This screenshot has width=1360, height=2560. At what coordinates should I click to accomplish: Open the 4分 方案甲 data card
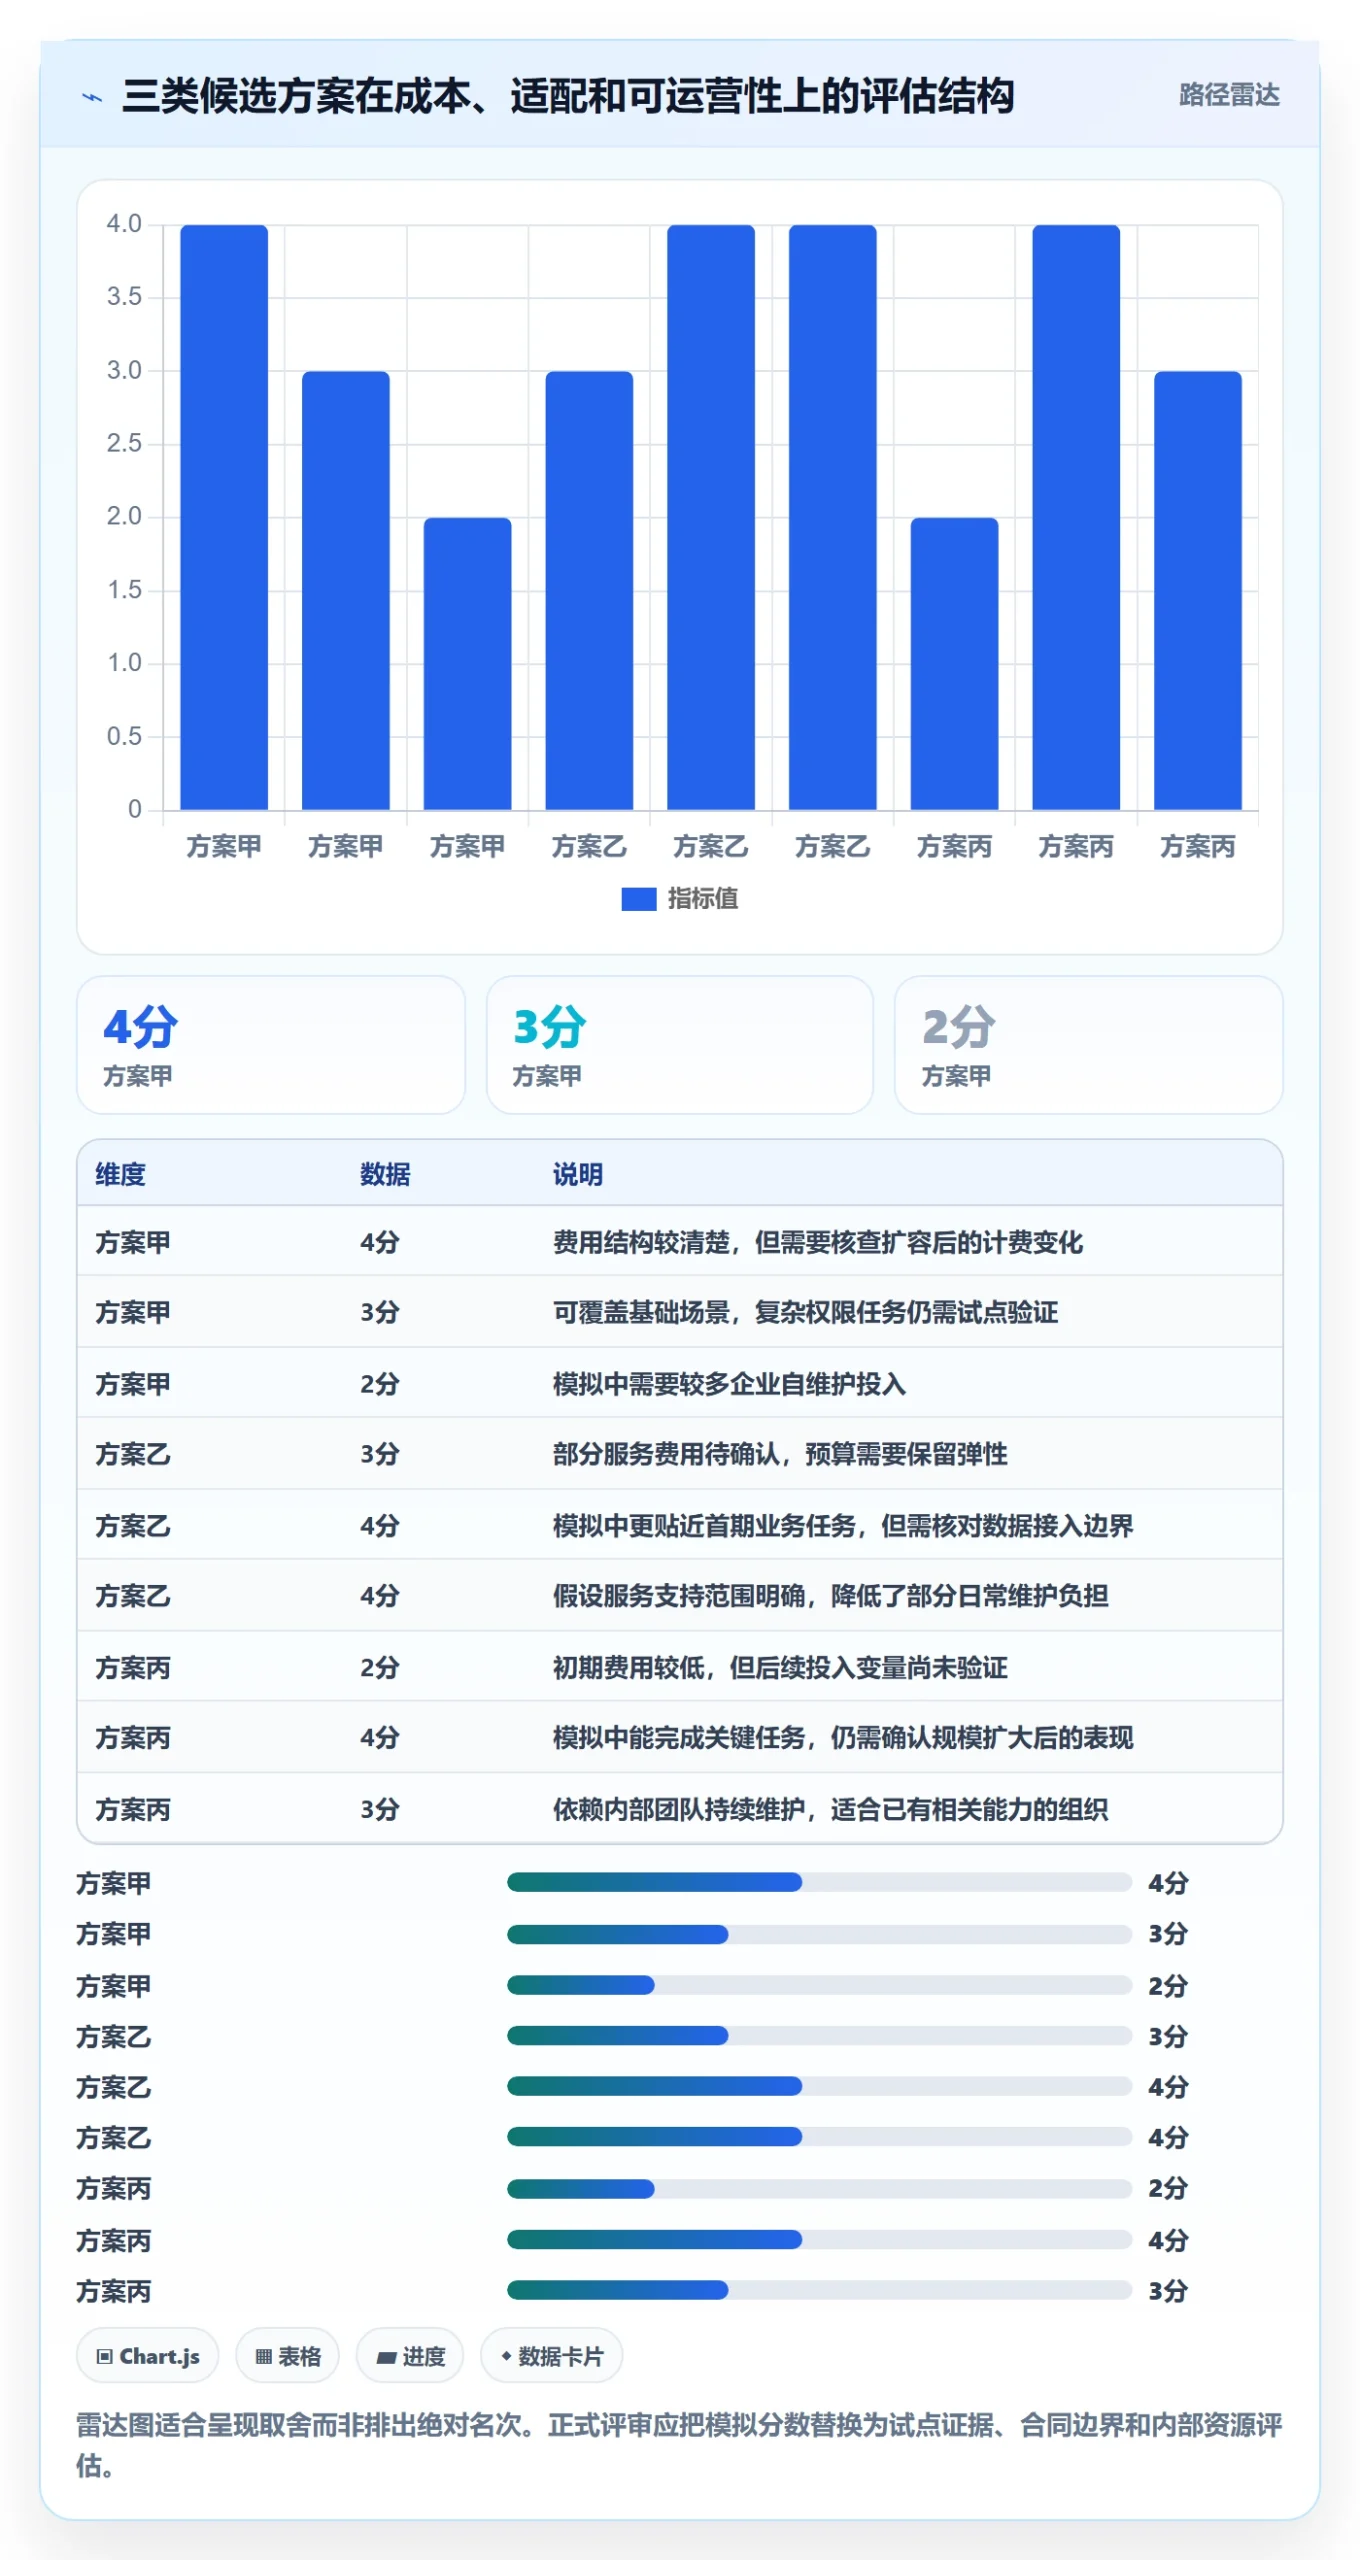point(271,1045)
